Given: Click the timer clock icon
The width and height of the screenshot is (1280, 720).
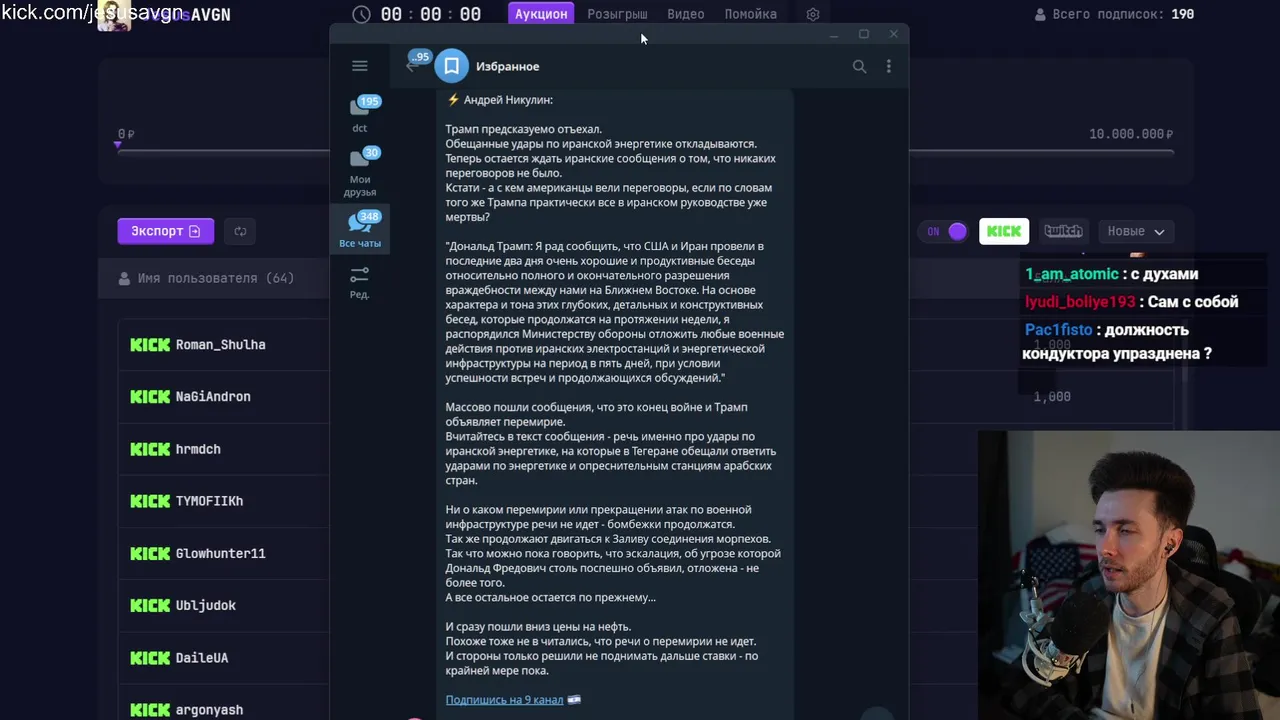Looking at the screenshot, I should [x=362, y=14].
